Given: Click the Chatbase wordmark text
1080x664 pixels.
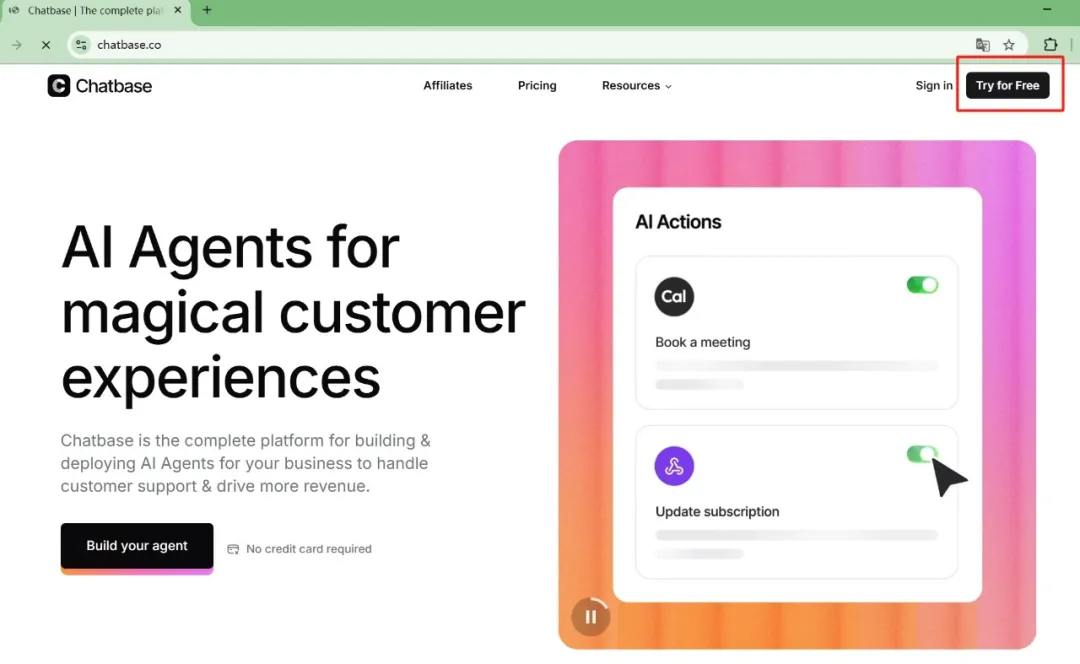Looking at the screenshot, I should [x=114, y=86].
